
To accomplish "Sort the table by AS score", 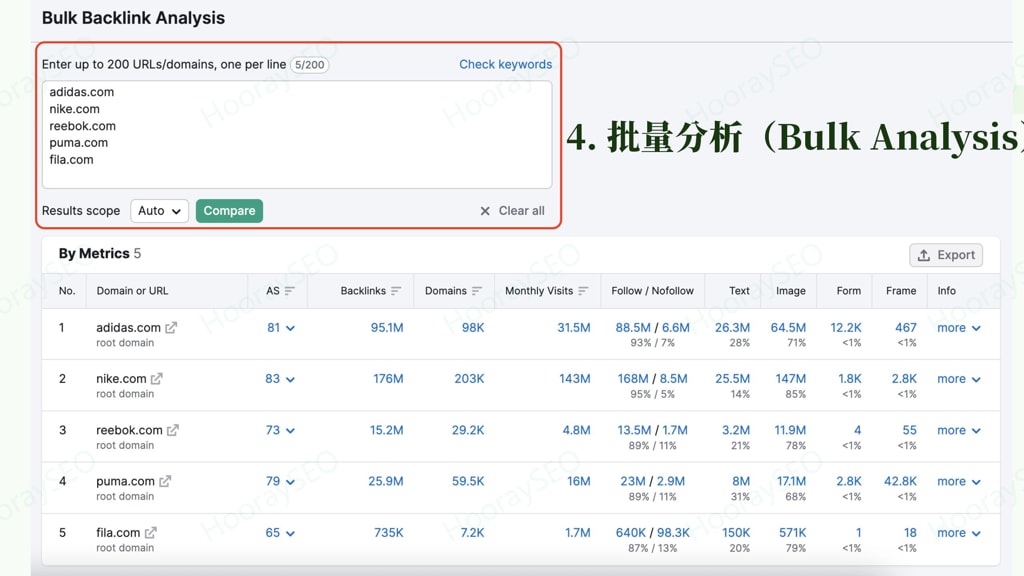I will click(287, 290).
